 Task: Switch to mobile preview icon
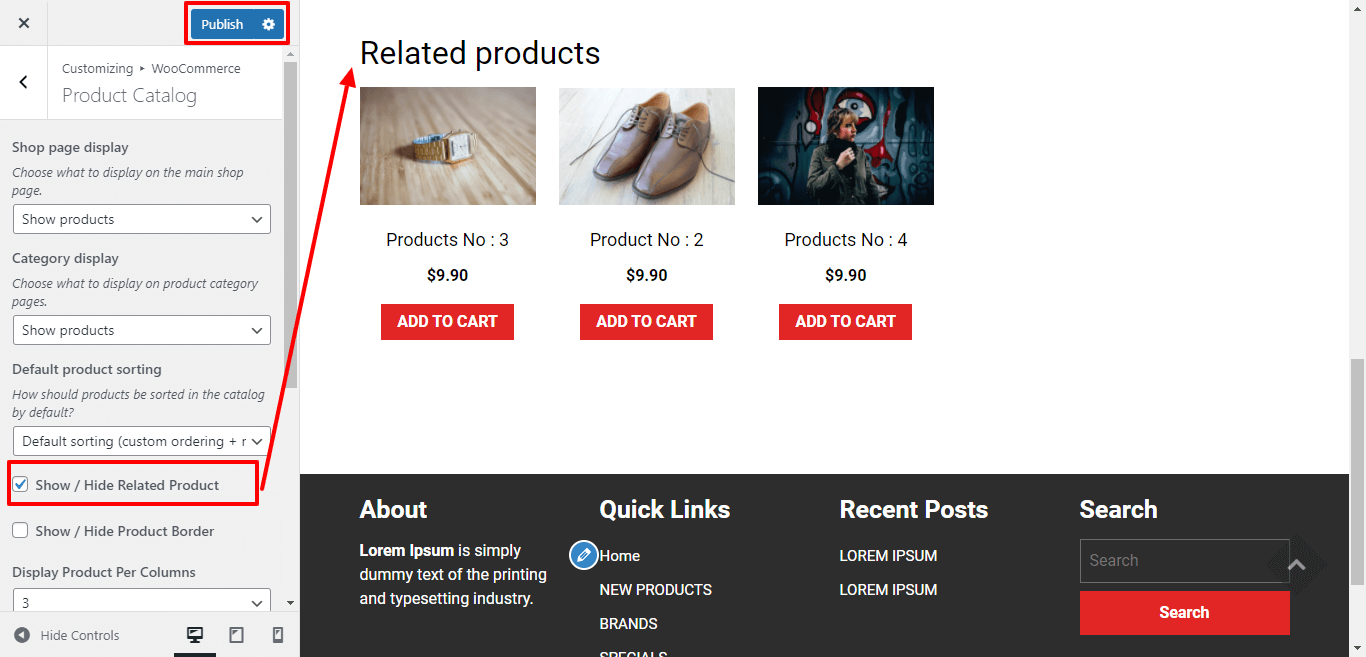tap(278, 635)
